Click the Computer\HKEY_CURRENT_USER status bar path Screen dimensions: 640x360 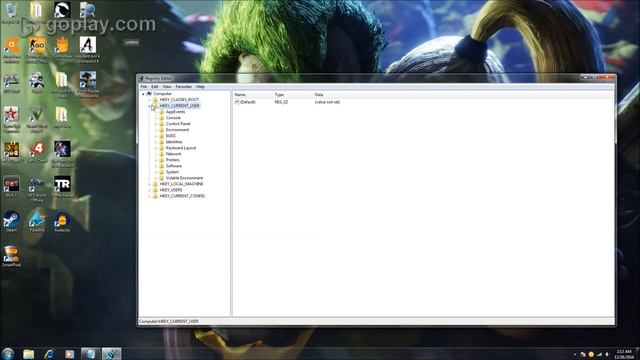point(169,322)
